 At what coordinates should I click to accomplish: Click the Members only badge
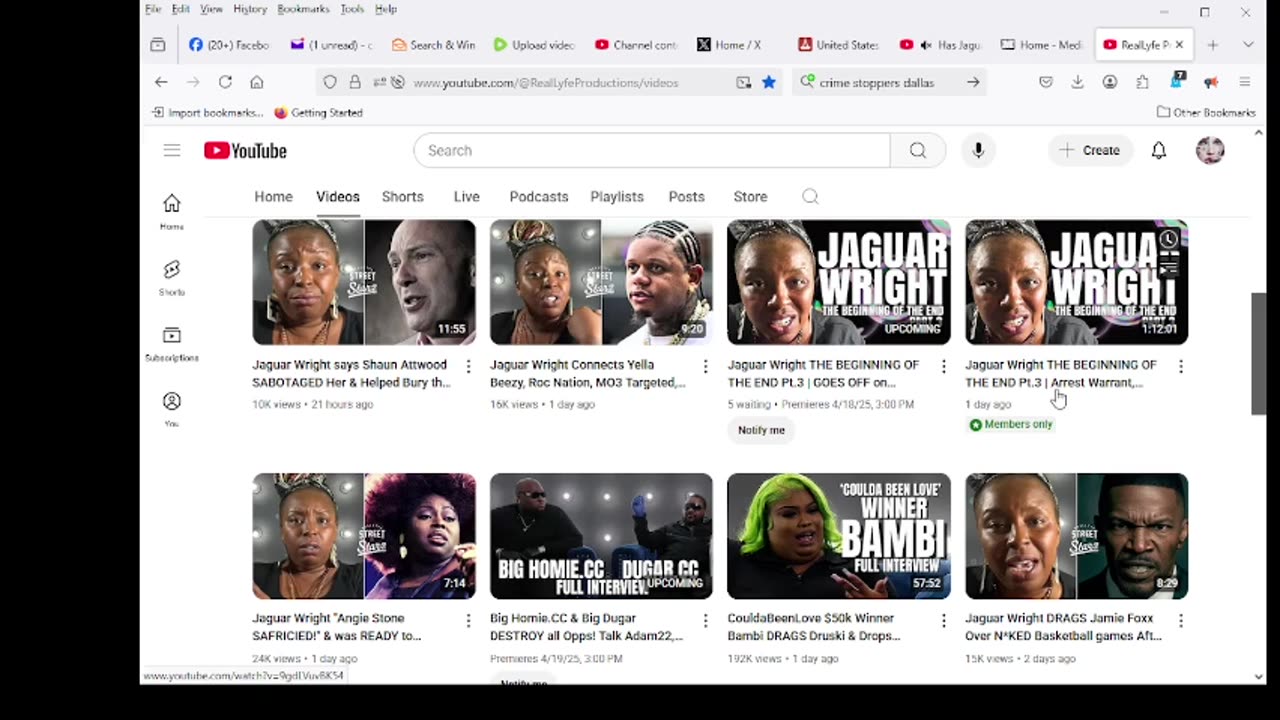pyautogui.click(x=1011, y=424)
